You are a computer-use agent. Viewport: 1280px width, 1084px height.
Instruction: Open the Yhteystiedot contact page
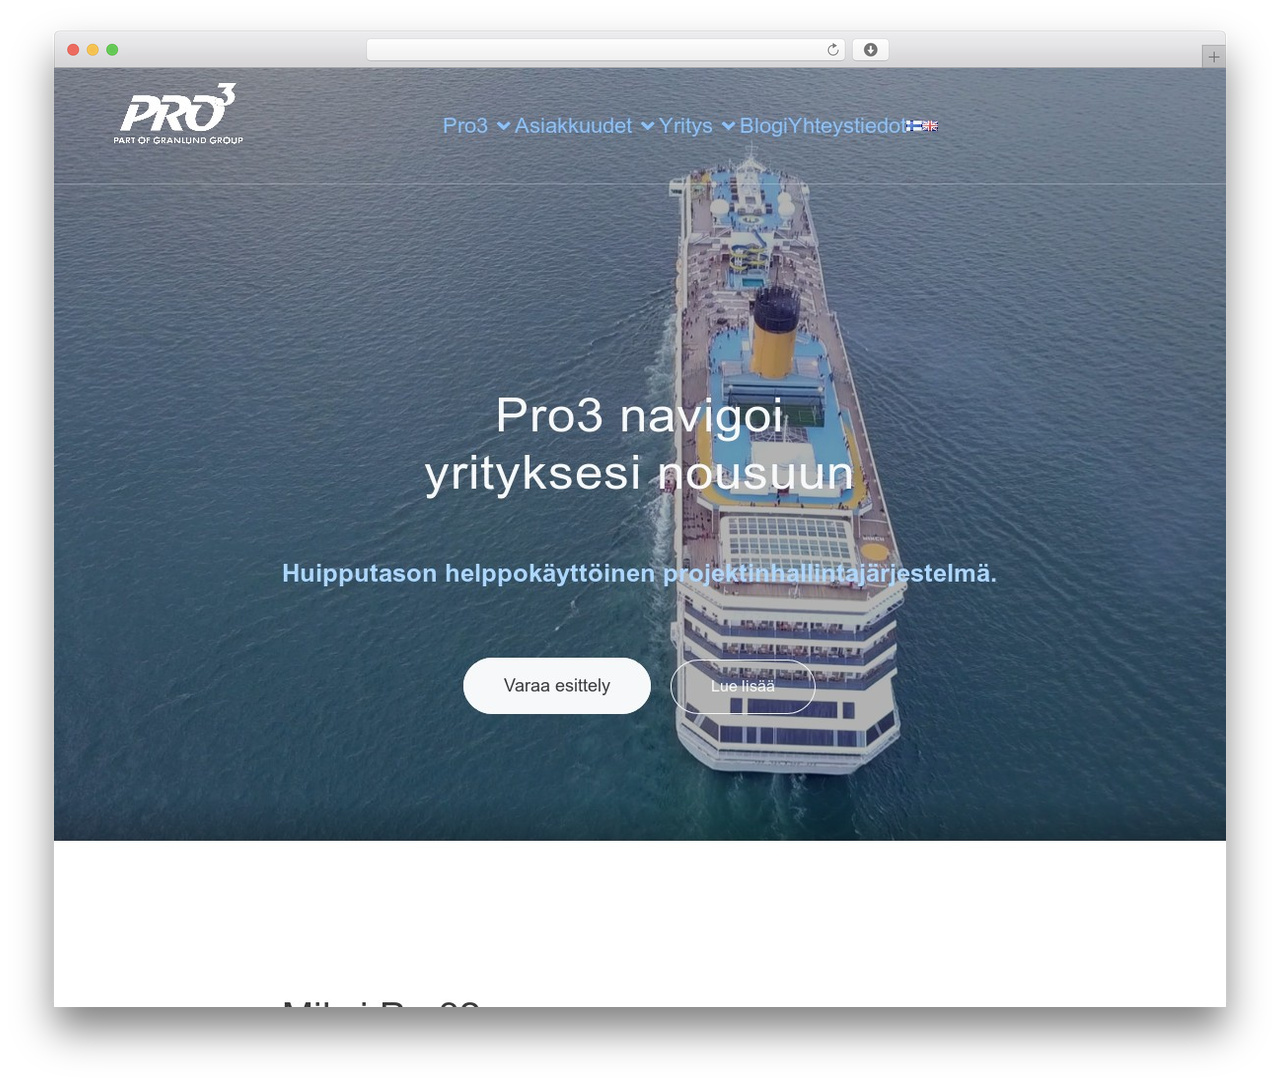coord(847,126)
